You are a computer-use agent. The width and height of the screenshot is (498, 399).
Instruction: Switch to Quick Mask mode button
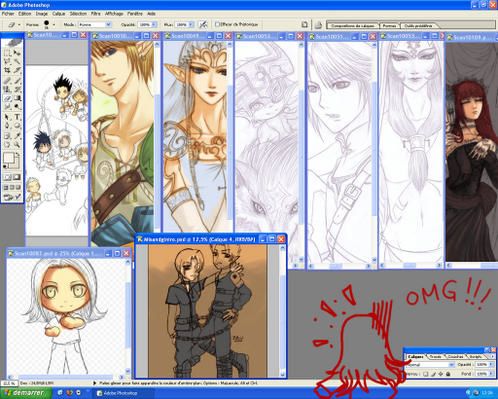(x=17, y=177)
